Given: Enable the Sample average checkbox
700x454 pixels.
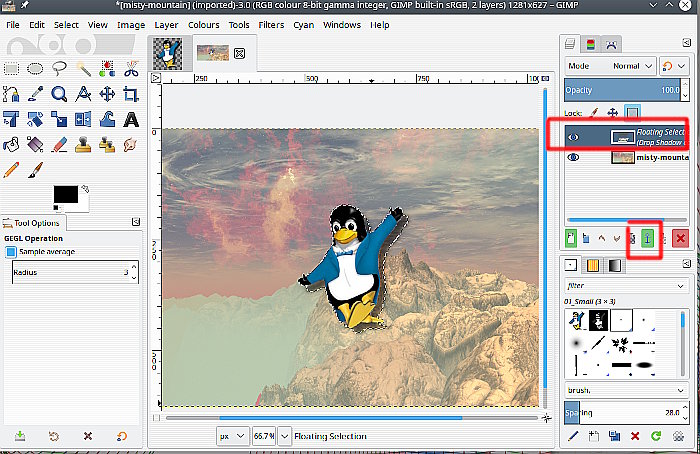Looking at the screenshot, I should 11,252.
